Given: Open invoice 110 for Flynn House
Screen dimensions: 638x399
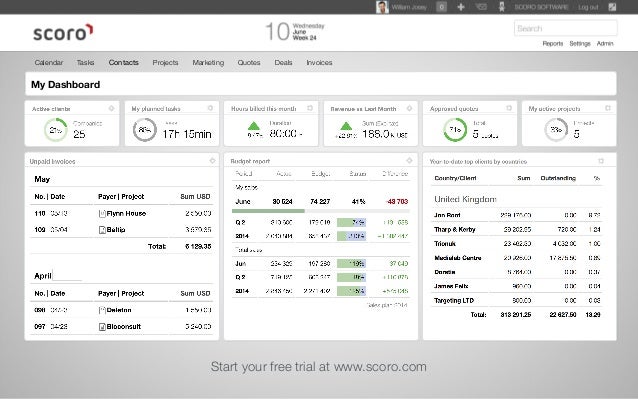Looking at the screenshot, I should coord(122,214).
